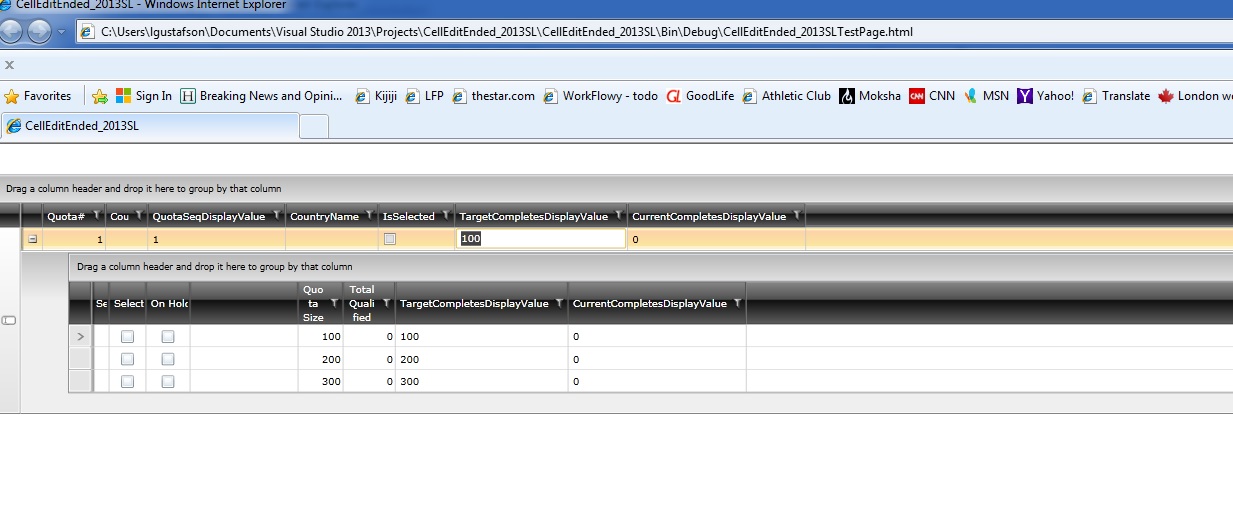The height and width of the screenshot is (525, 1233).
Task: Sort the child grid by Select header
Action: click(x=128, y=303)
